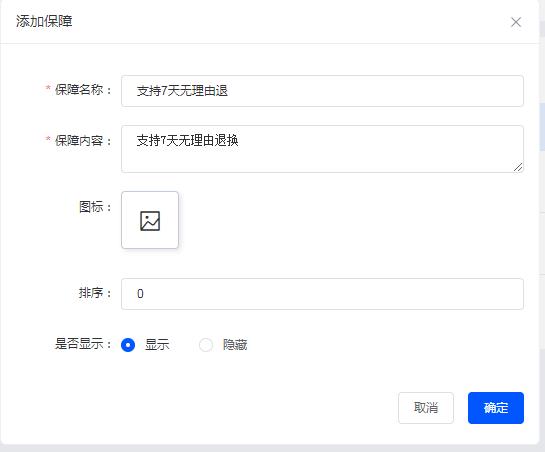This screenshot has width=545, height=452.
Task: Select the 显示 radio button
Action: tap(128, 345)
